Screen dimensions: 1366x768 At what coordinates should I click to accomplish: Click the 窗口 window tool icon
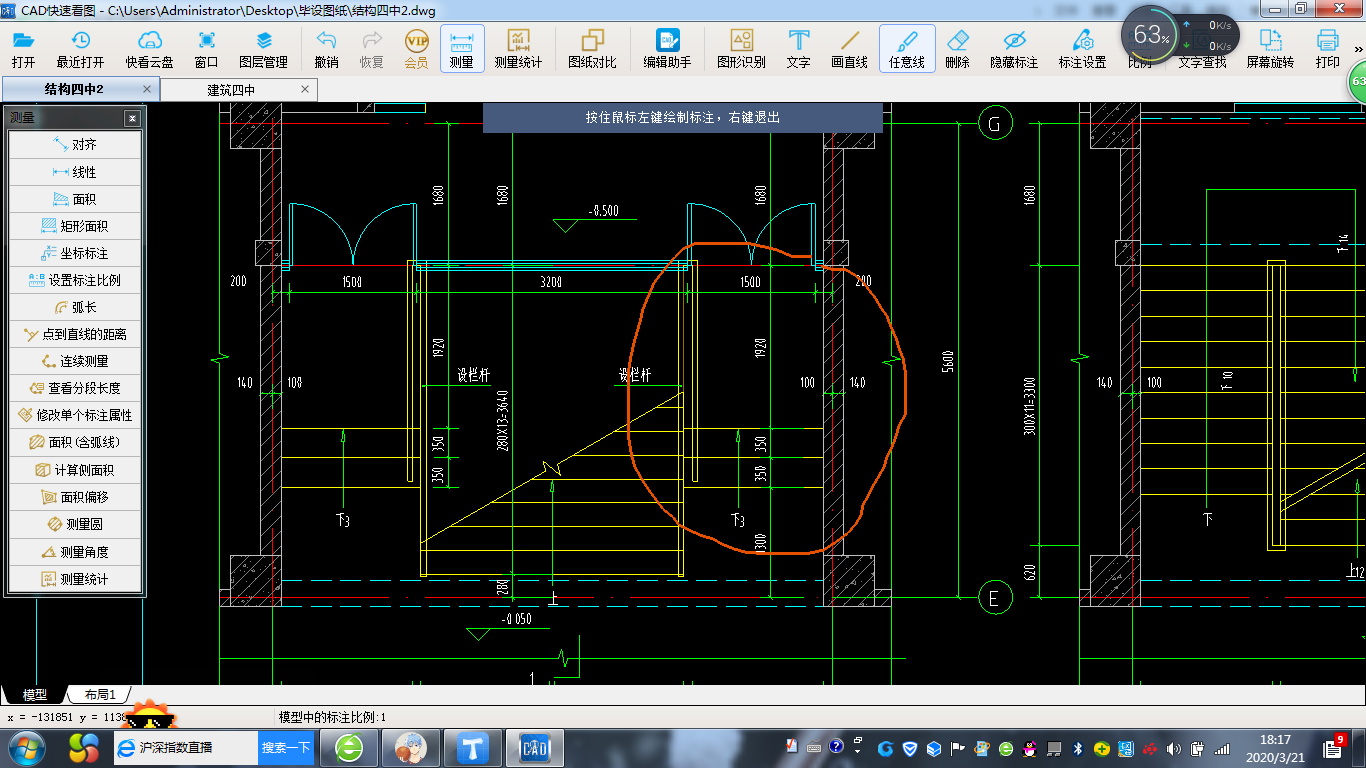tap(207, 49)
